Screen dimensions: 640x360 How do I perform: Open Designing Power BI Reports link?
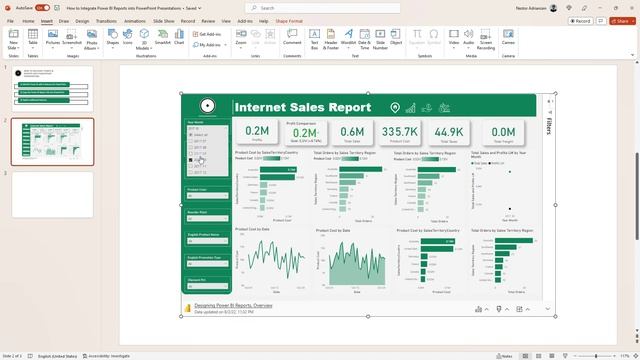point(233,305)
